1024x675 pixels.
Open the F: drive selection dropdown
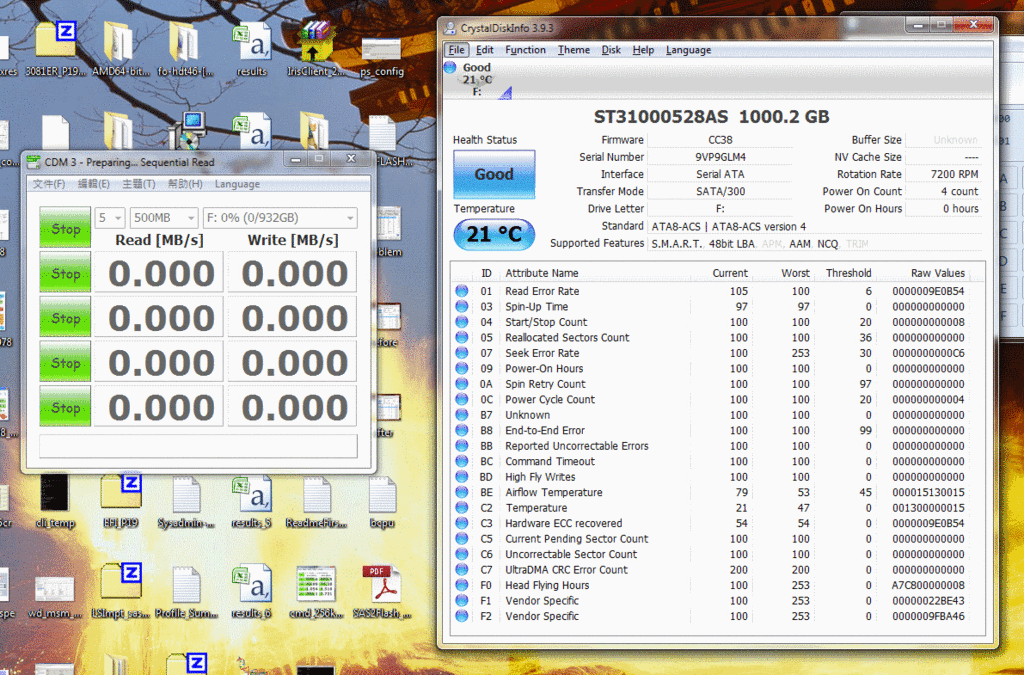(279, 218)
